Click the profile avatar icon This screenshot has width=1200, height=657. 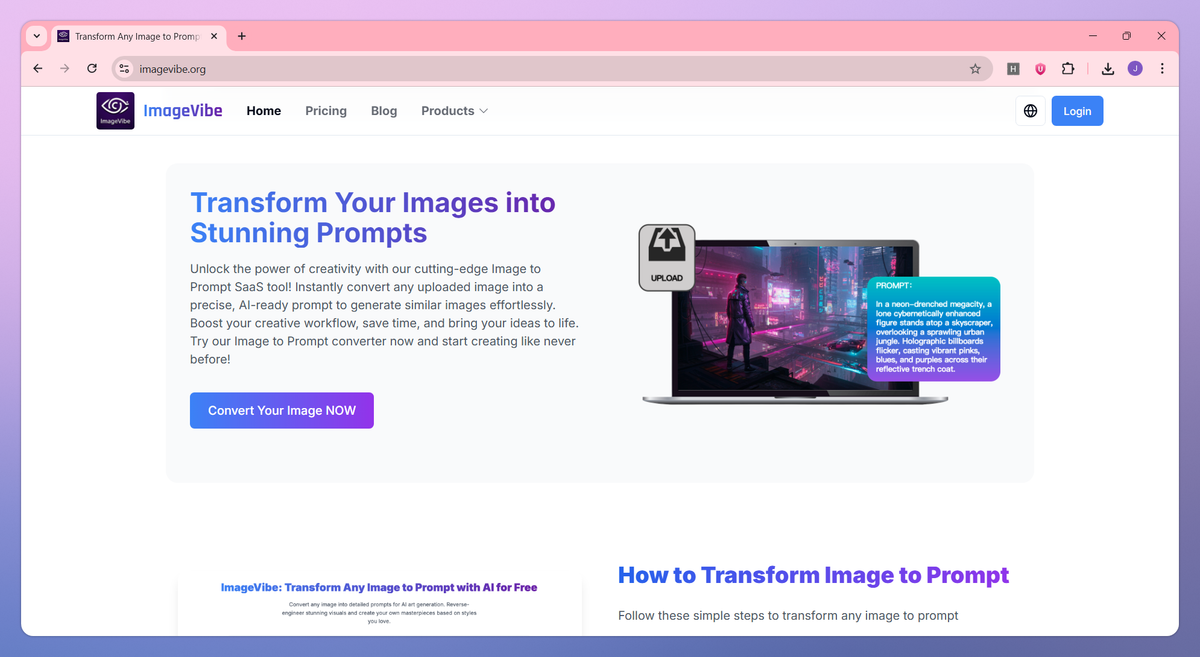1135,68
